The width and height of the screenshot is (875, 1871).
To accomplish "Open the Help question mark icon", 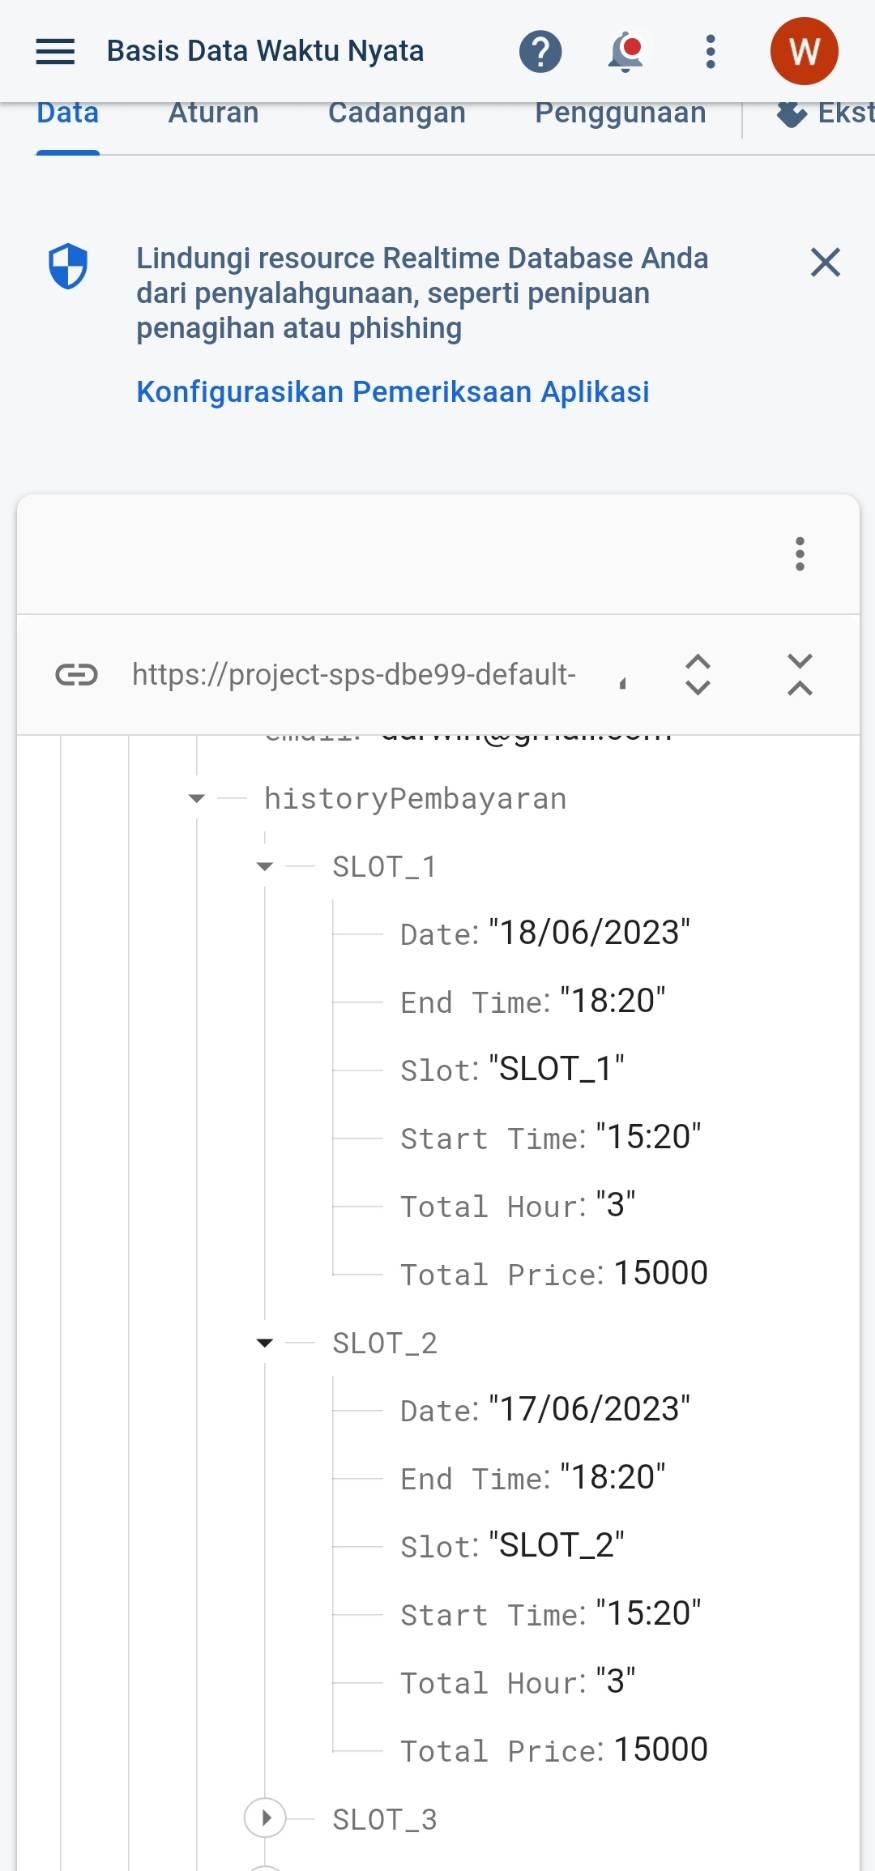I will pos(540,51).
